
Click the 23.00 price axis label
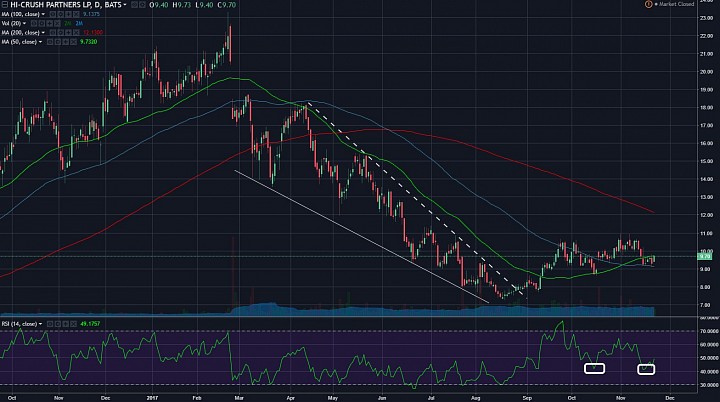tap(706, 18)
